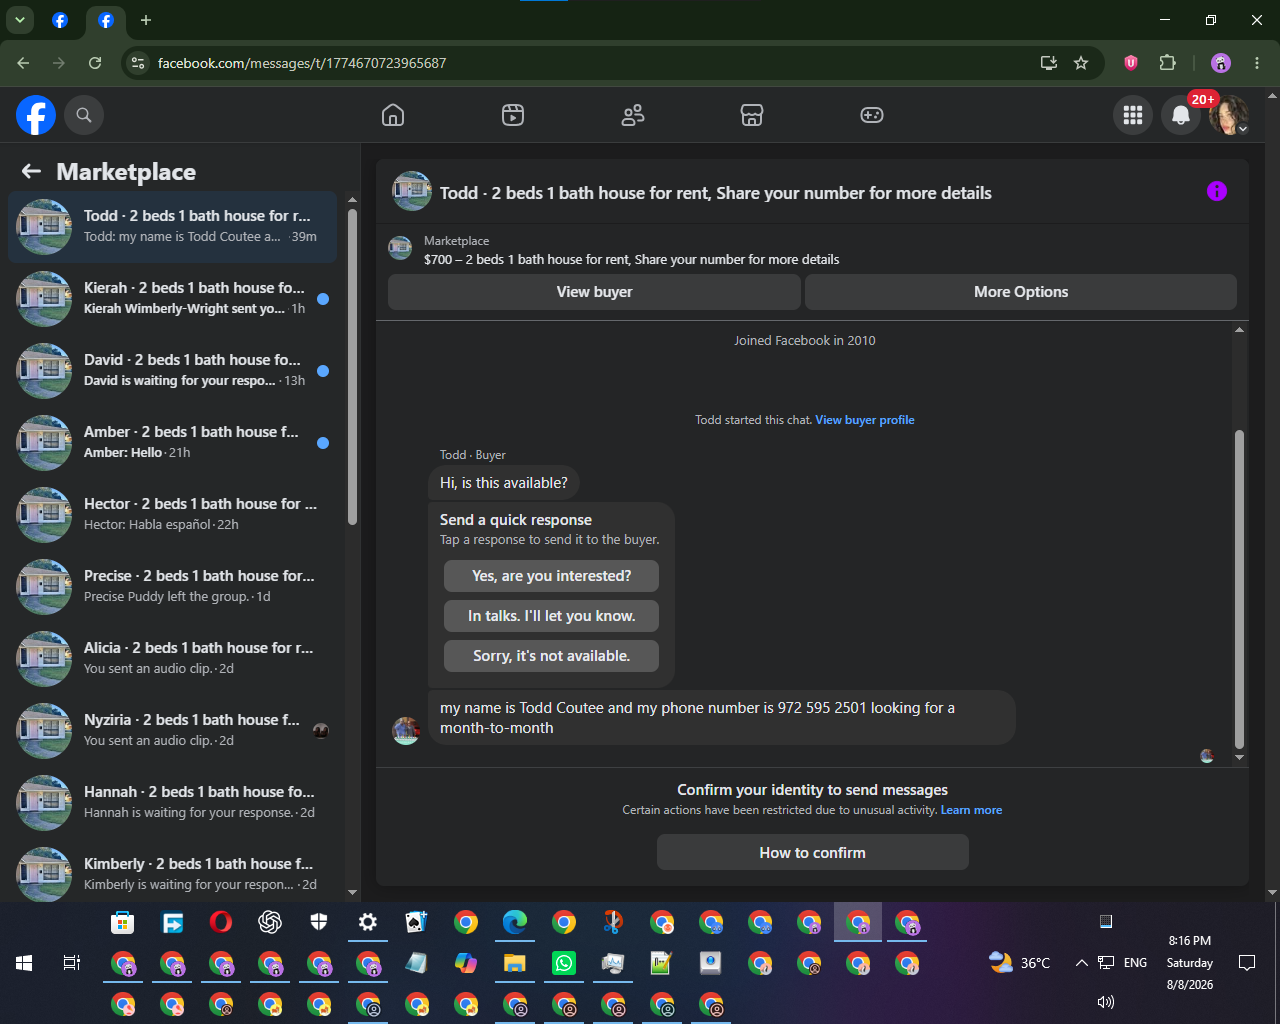This screenshot has width=1280, height=1024.
Task: Click the site information icon in address bar
Action: (x=139, y=63)
